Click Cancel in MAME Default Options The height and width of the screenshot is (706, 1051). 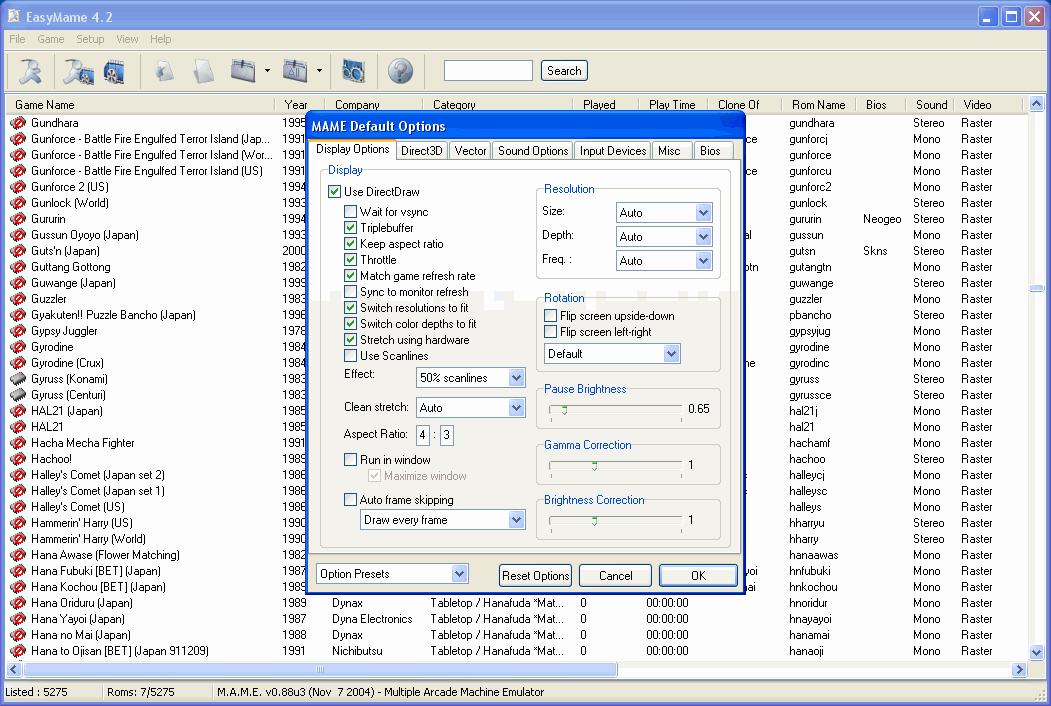click(615, 575)
